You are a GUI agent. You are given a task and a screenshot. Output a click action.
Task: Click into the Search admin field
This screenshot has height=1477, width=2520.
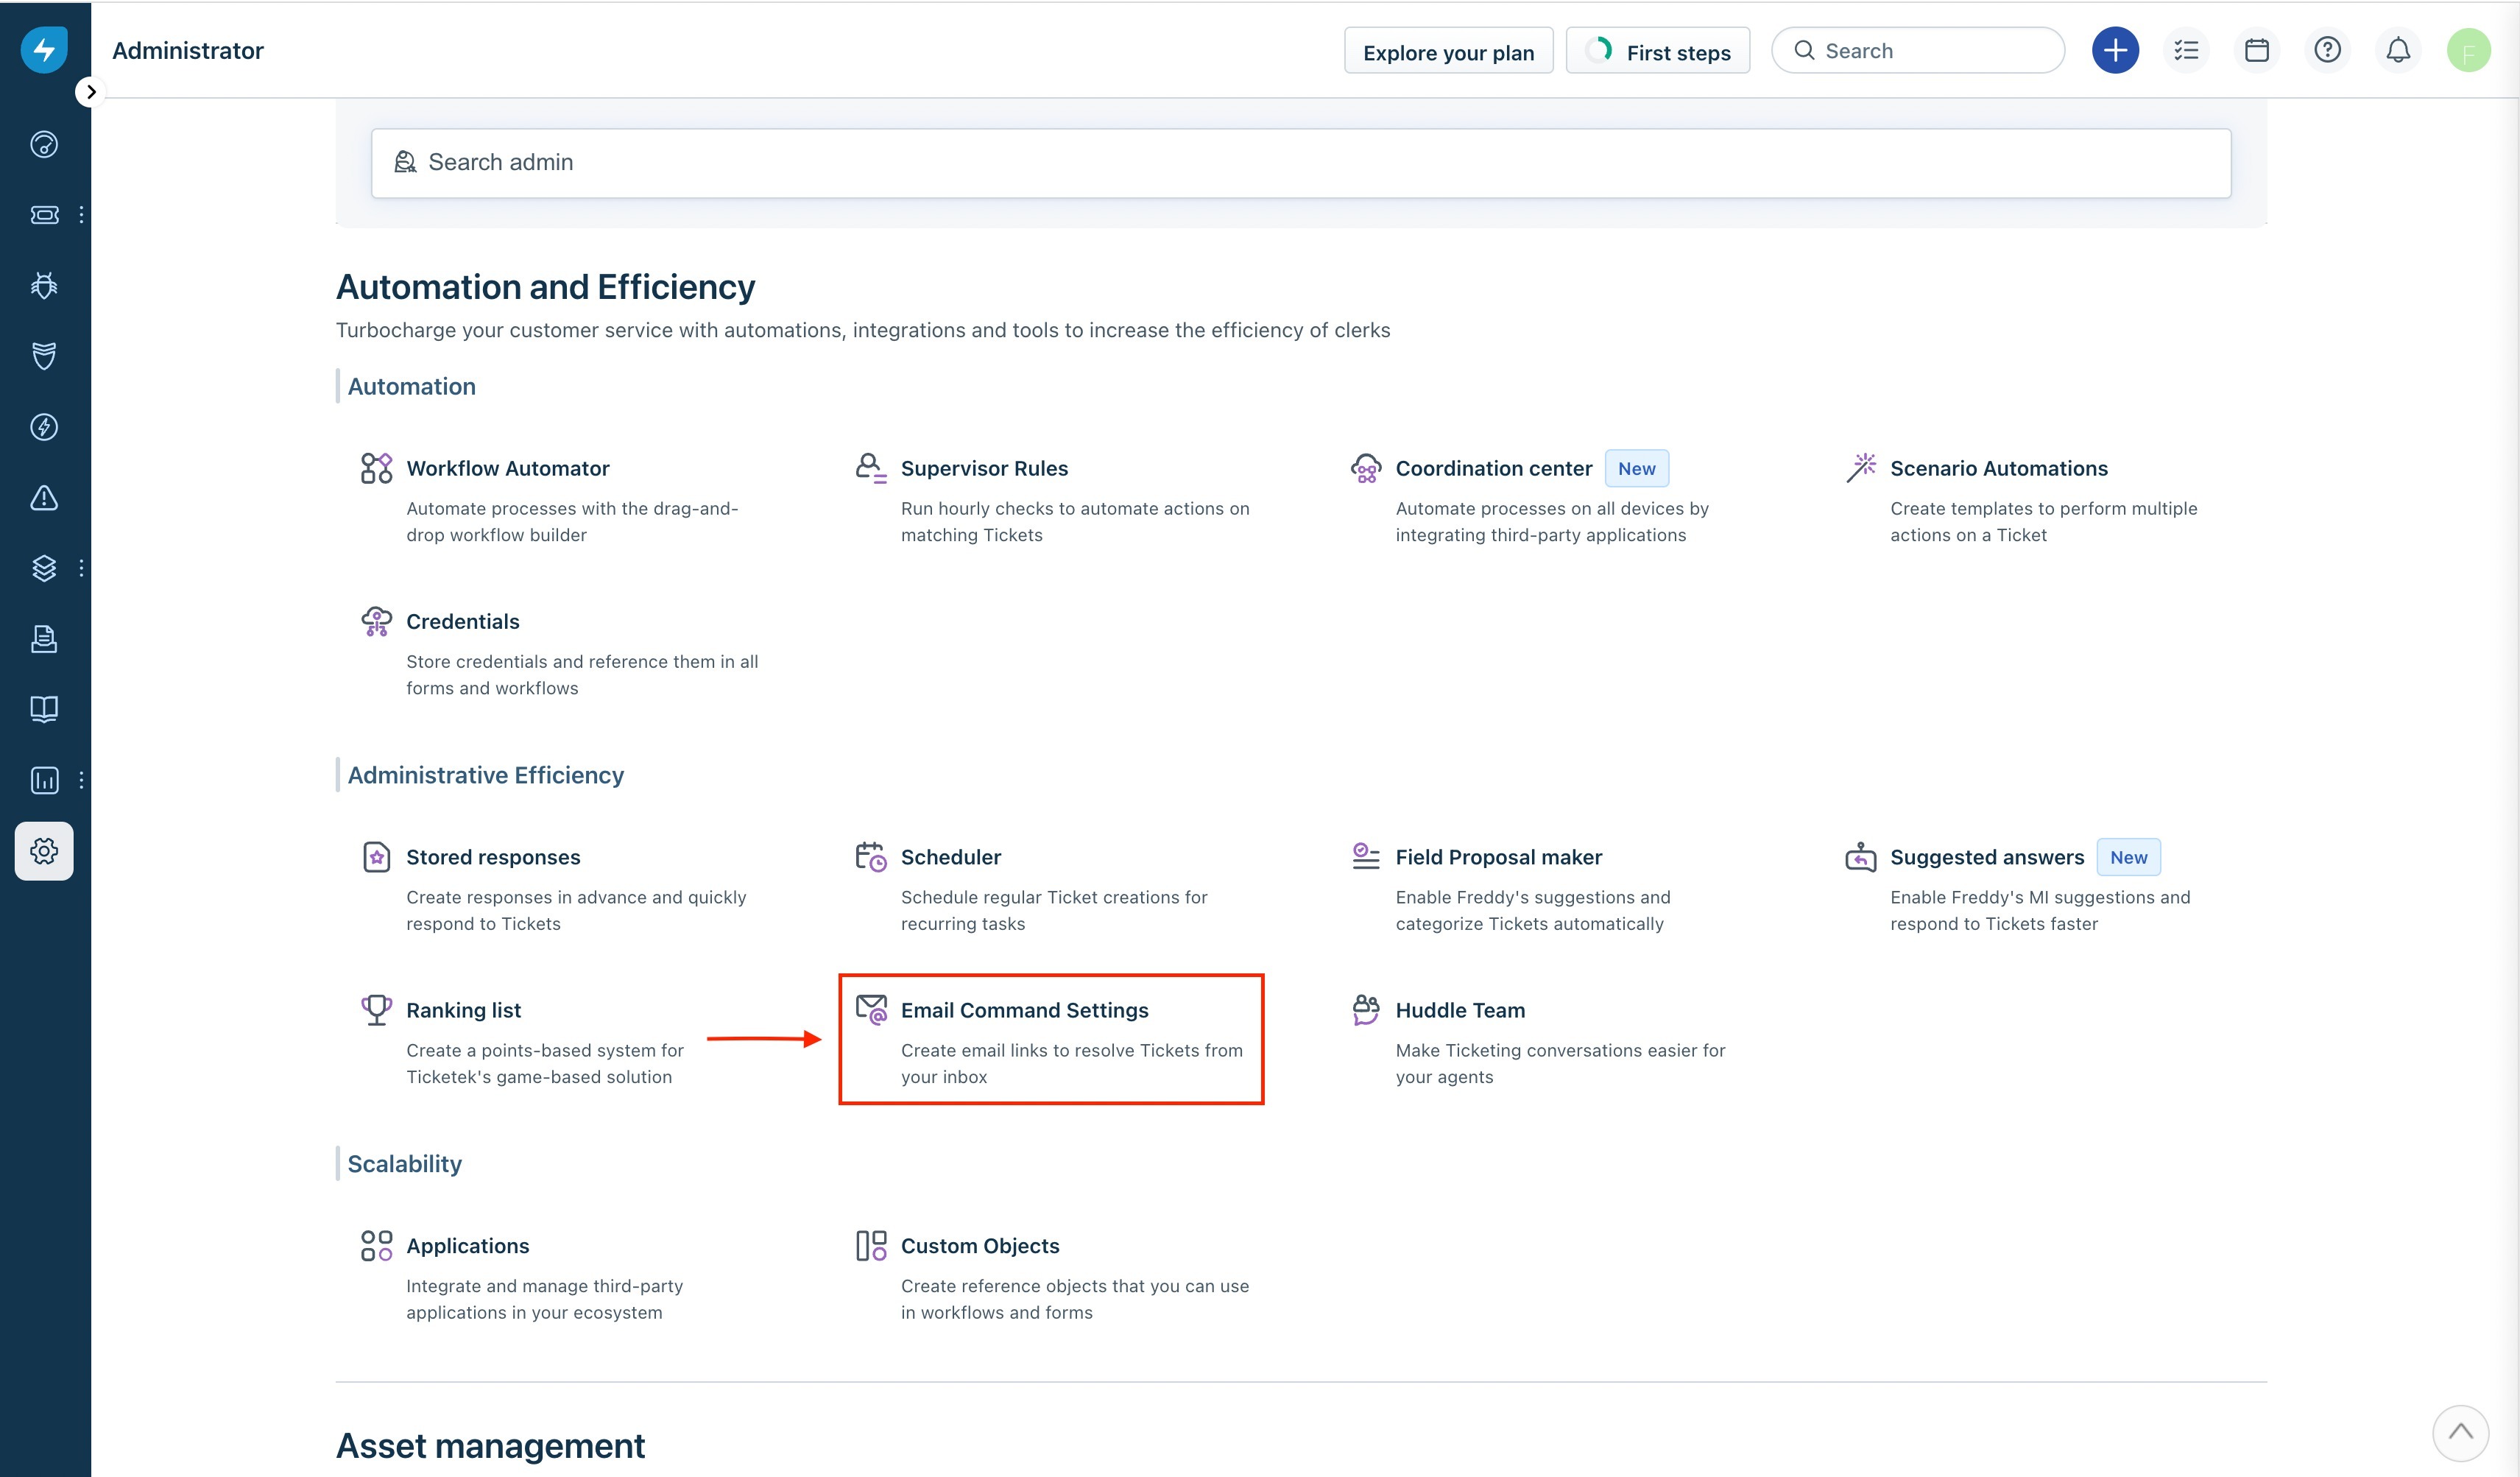[1300, 163]
